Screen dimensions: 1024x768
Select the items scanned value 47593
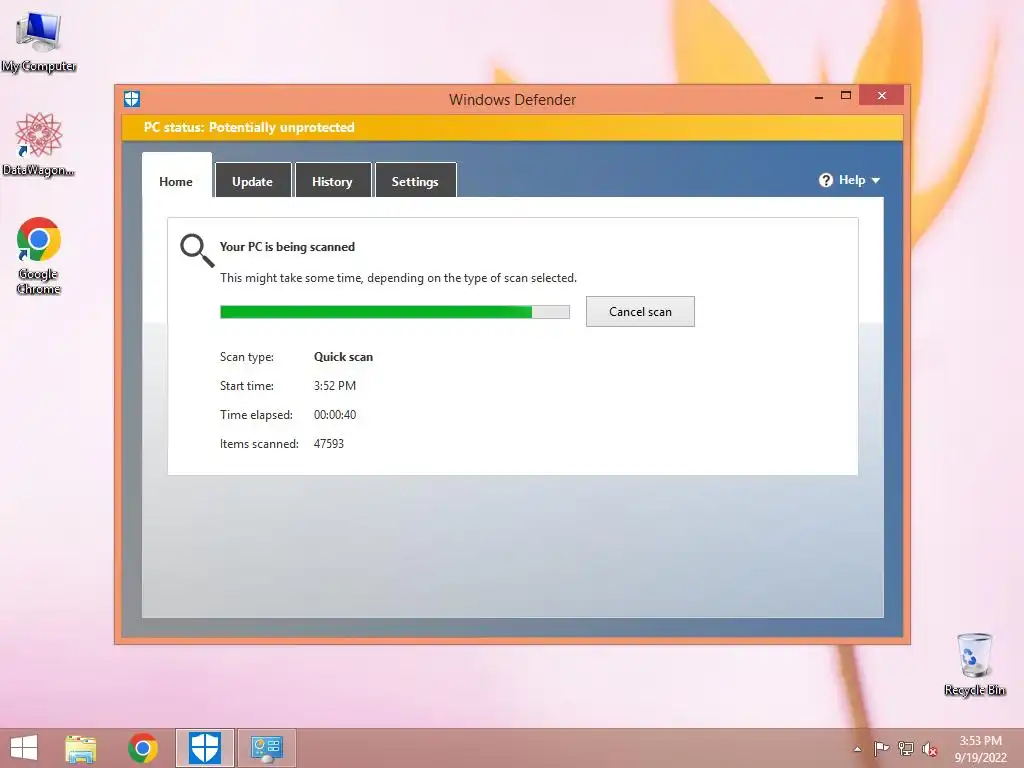pyautogui.click(x=328, y=443)
